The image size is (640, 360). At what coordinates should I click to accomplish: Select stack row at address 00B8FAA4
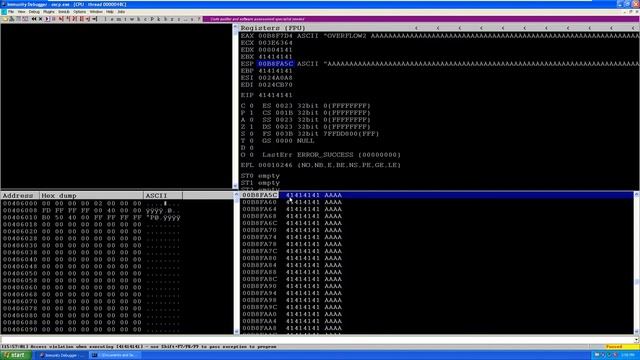(437, 321)
